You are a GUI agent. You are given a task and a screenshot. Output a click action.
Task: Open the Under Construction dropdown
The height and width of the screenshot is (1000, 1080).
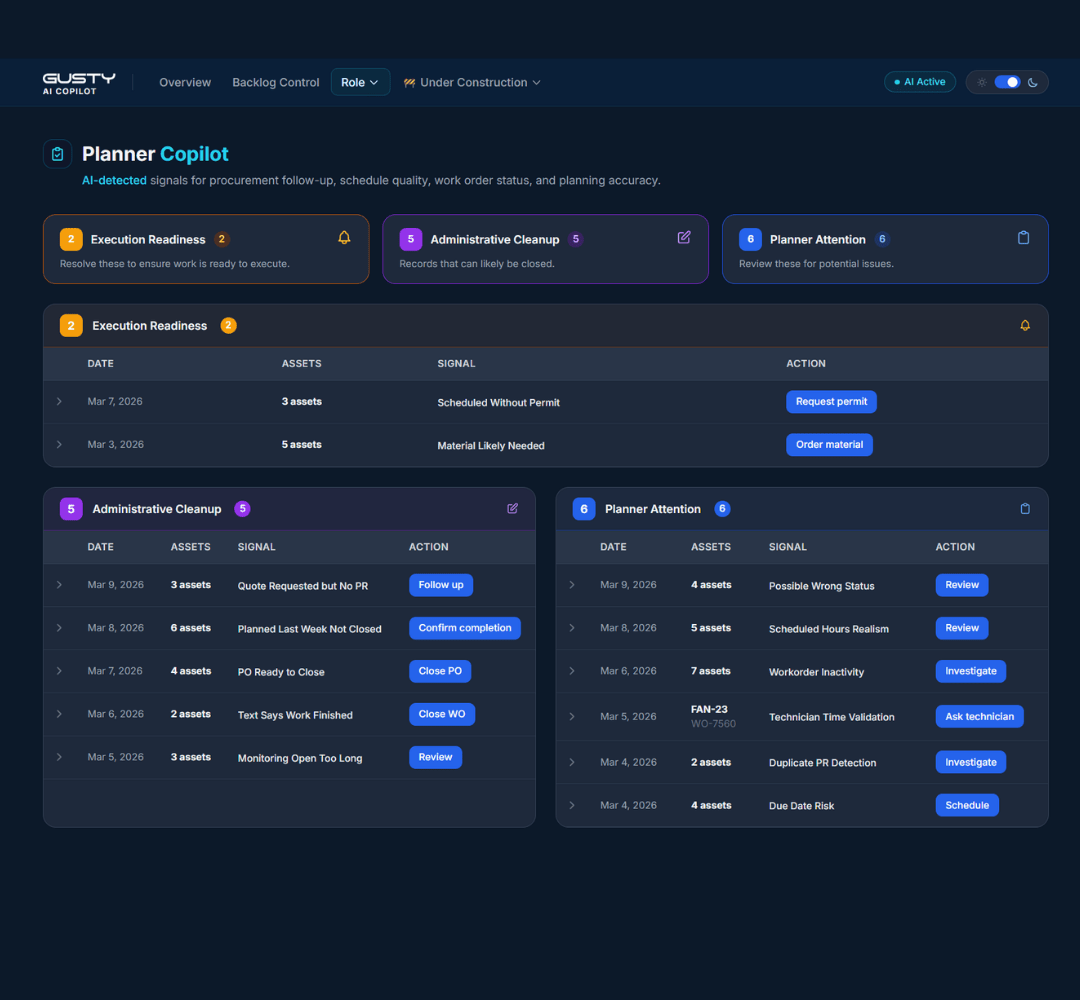(x=471, y=82)
